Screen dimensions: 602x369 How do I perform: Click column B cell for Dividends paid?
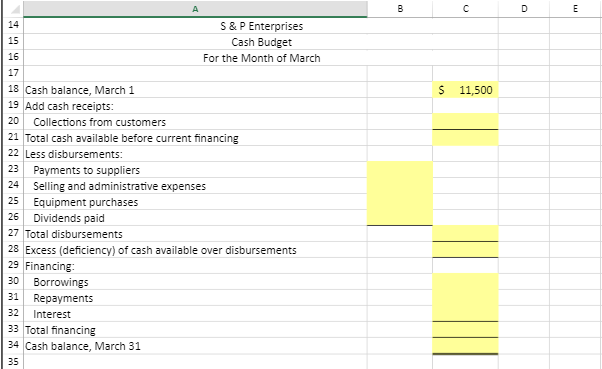pyautogui.click(x=400, y=218)
